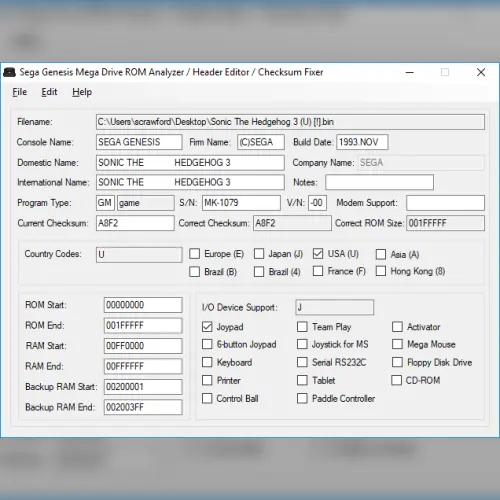Click the Sega controller app icon in title bar
500x500 pixels.
[x=9, y=72]
